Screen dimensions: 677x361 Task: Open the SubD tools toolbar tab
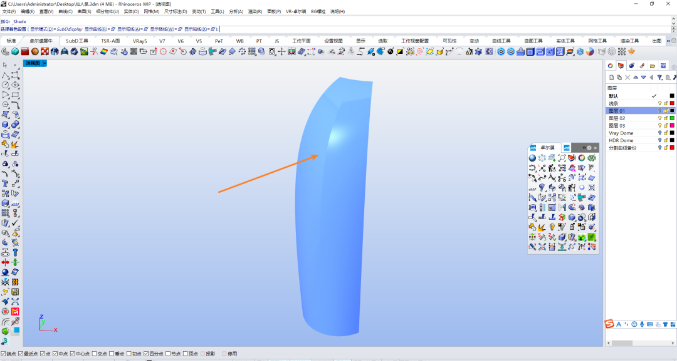click(x=77, y=41)
